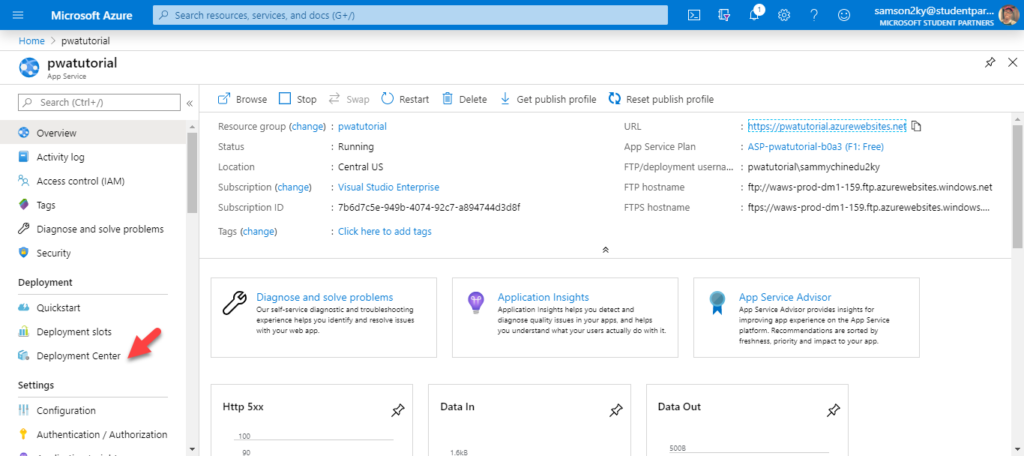This screenshot has height=456, width=1024.
Task: Collapse the essentials section chevron
Action: 605,250
